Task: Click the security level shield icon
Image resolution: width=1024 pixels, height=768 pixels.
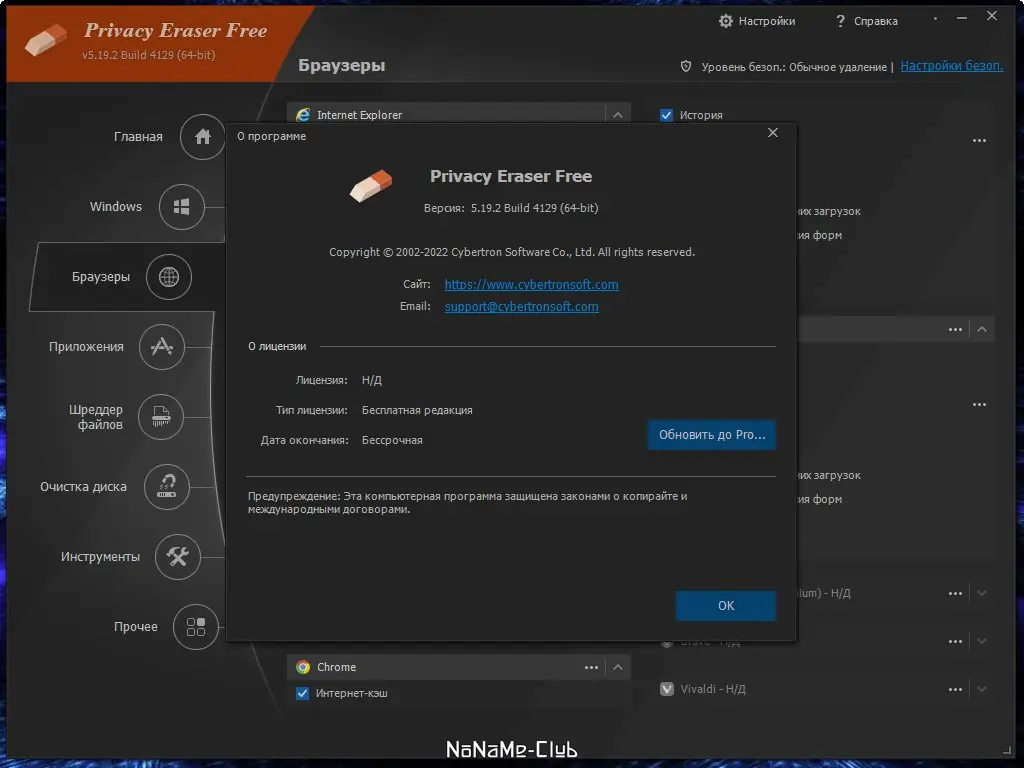Action: 686,66
